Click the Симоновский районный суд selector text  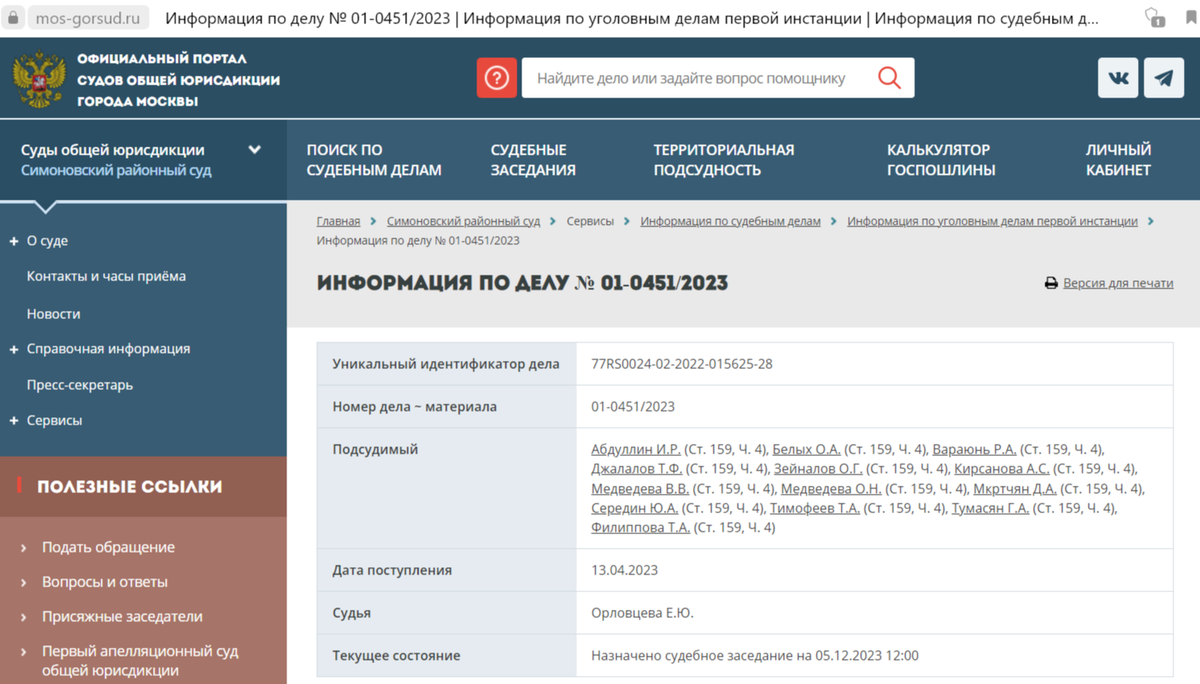click(x=116, y=170)
